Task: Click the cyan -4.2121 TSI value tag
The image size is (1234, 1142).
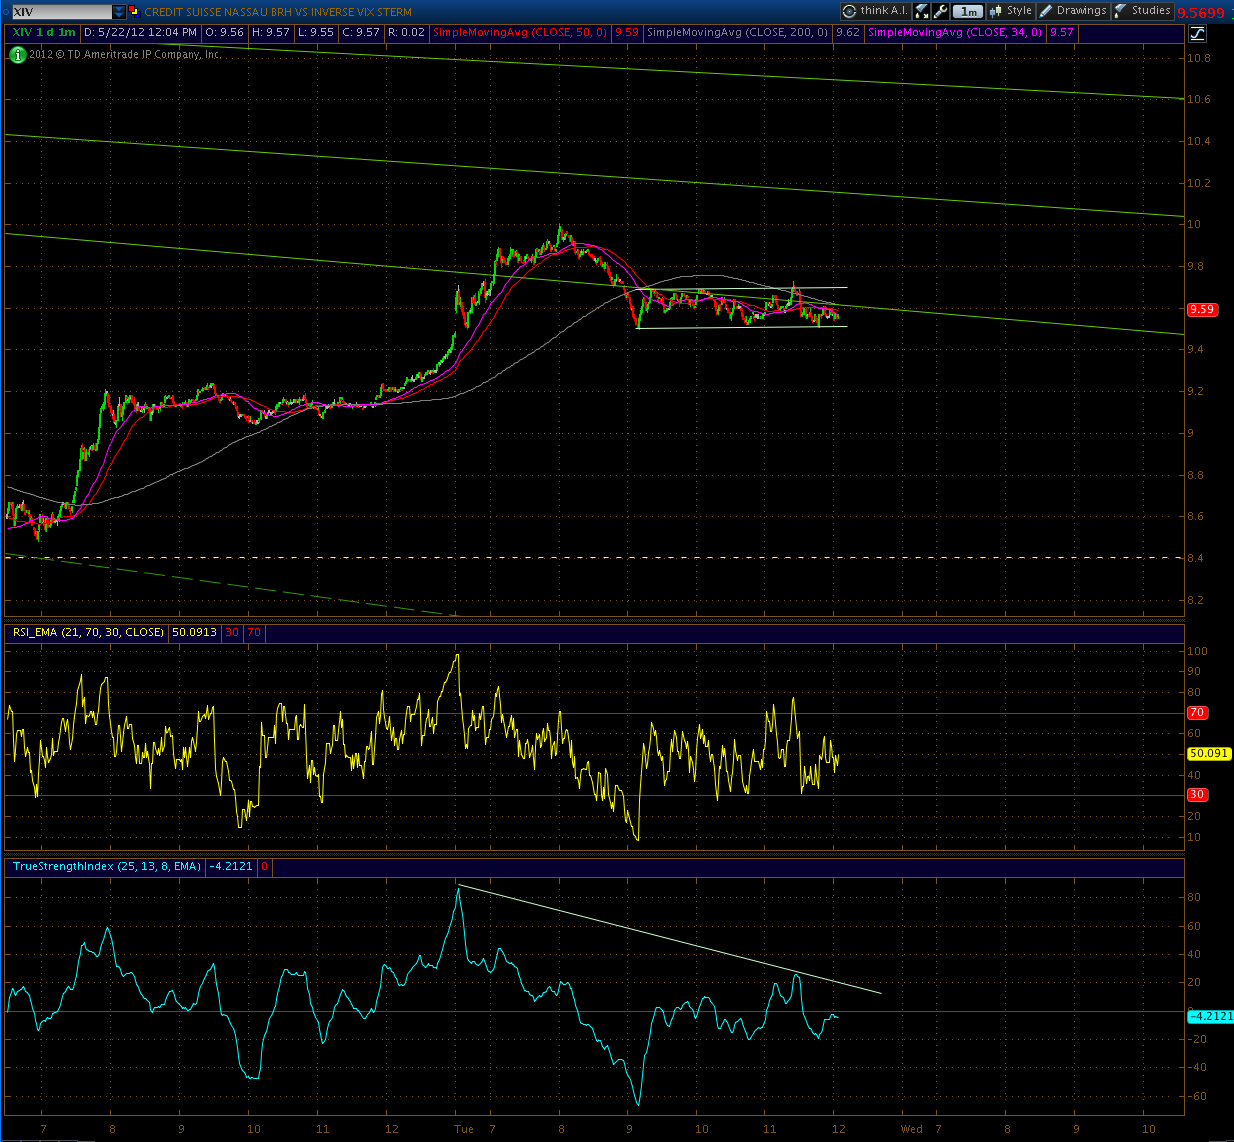Action: pos(1210,1016)
